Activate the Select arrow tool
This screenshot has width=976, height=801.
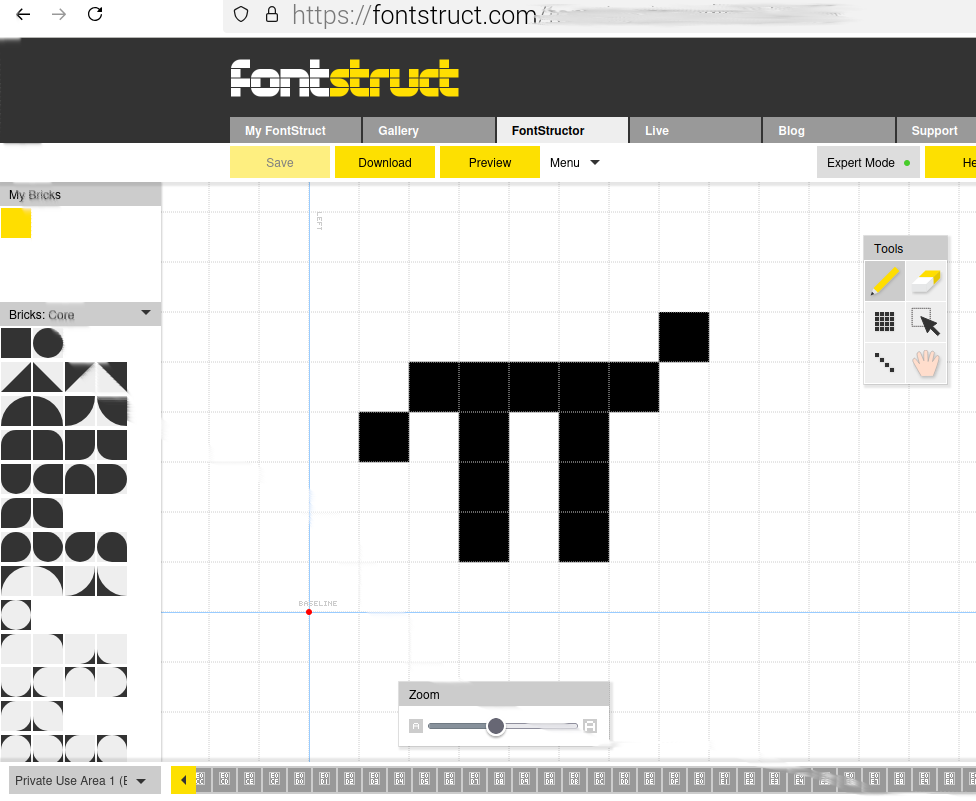point(926,322)
